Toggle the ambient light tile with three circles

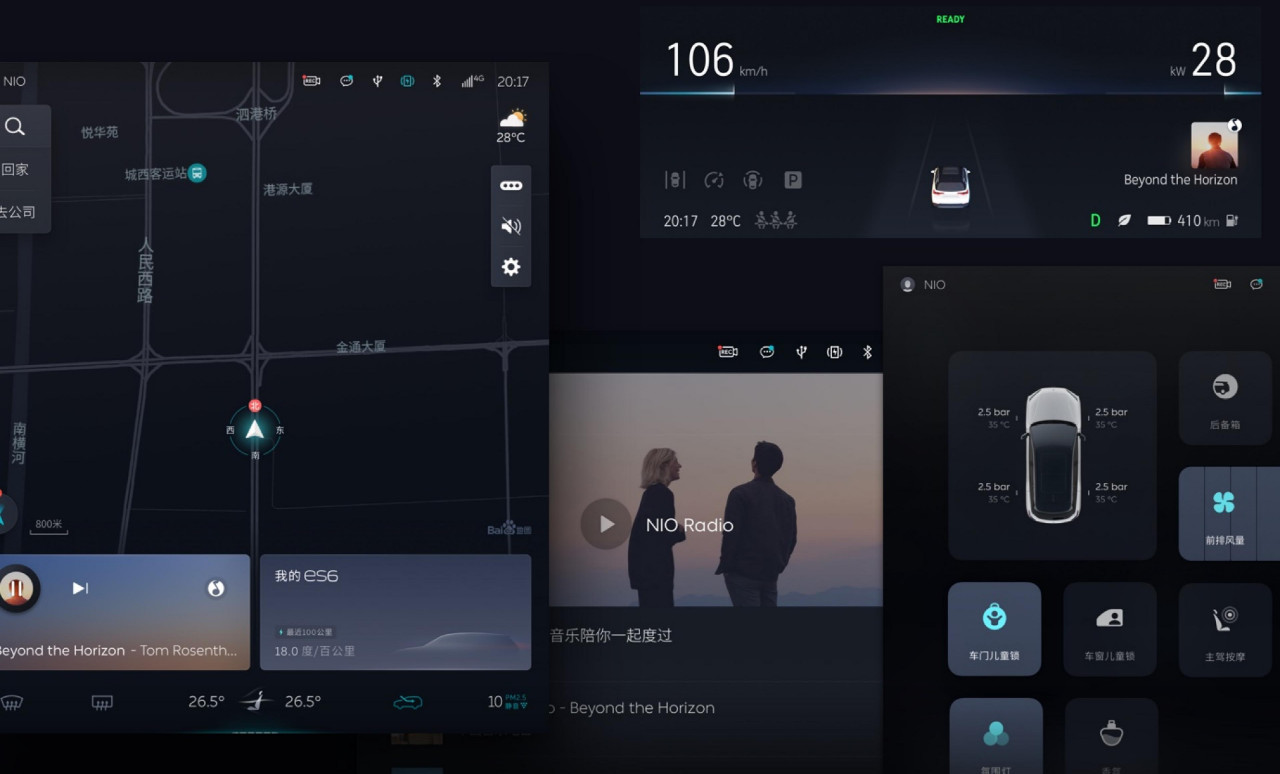click(995, 736)
